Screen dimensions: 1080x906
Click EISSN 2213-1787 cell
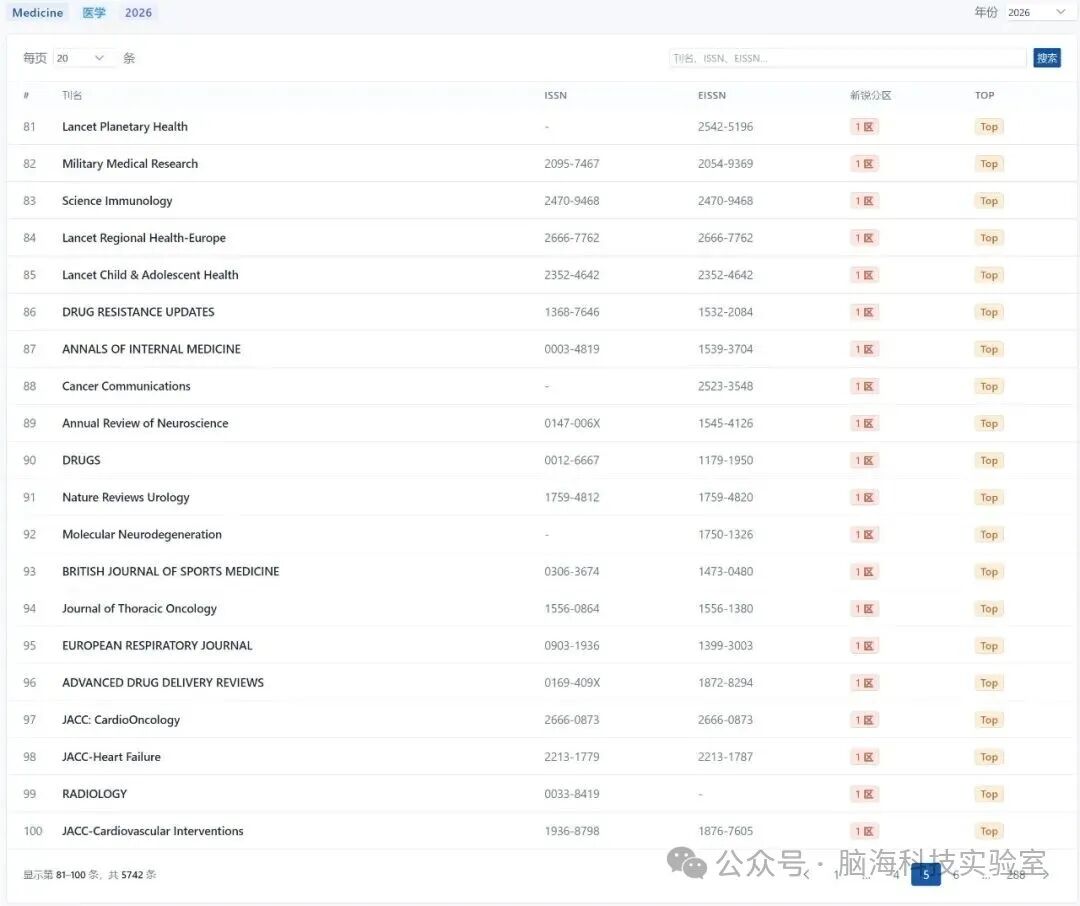pyautogui.click(x=725, y=757)
